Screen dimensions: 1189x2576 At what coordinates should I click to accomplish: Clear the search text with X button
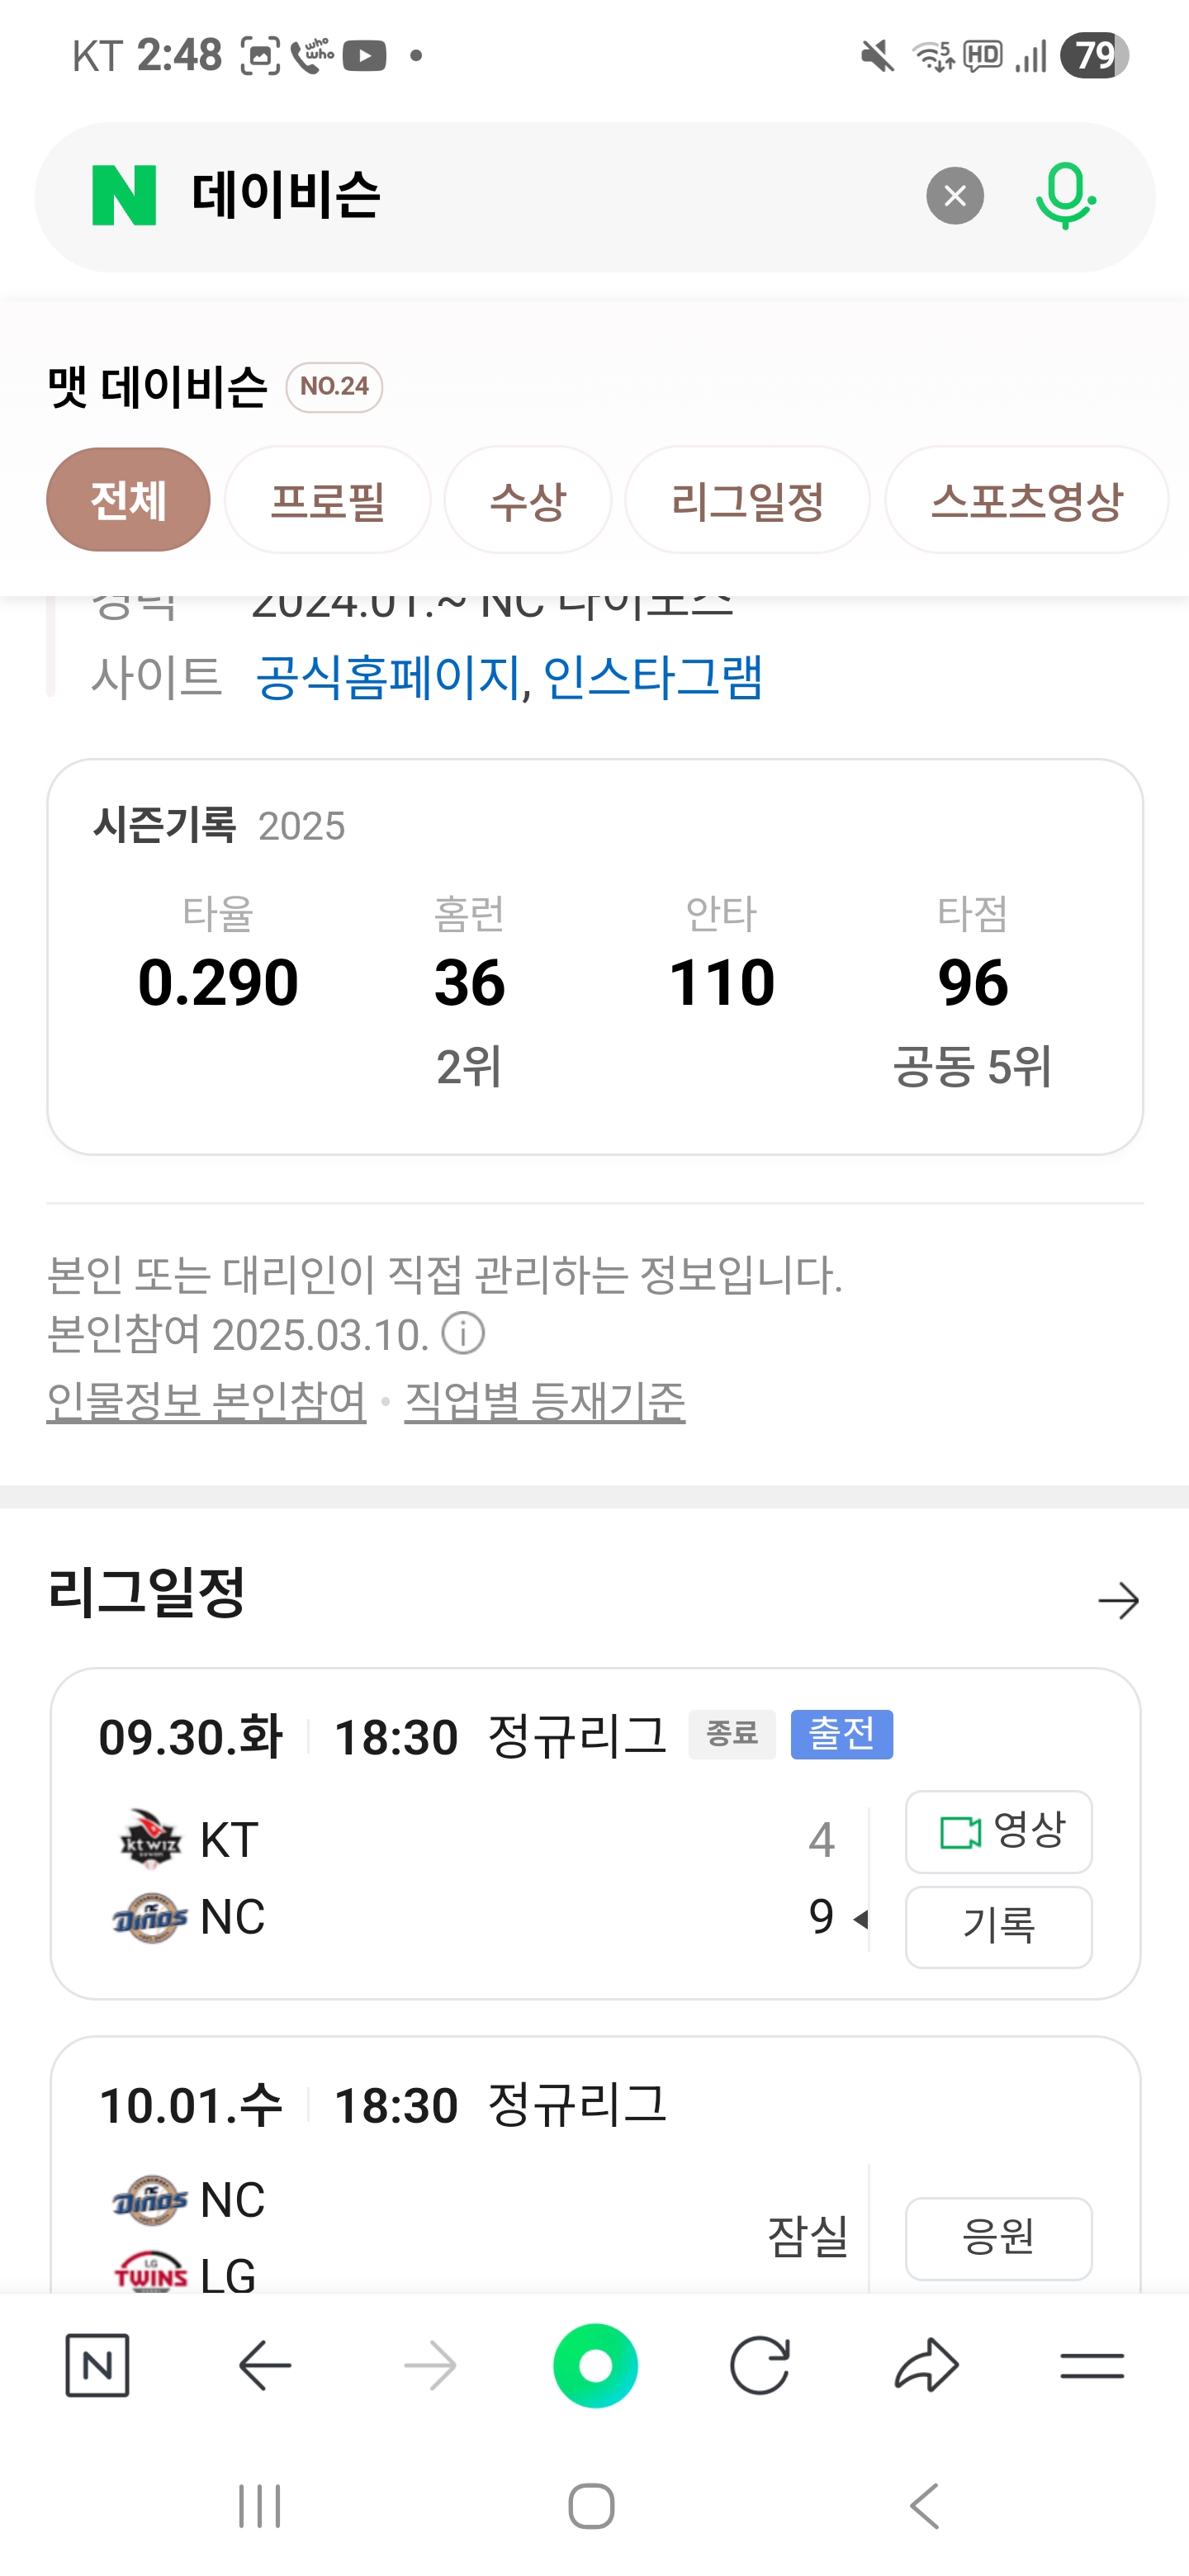coord(954,196)
